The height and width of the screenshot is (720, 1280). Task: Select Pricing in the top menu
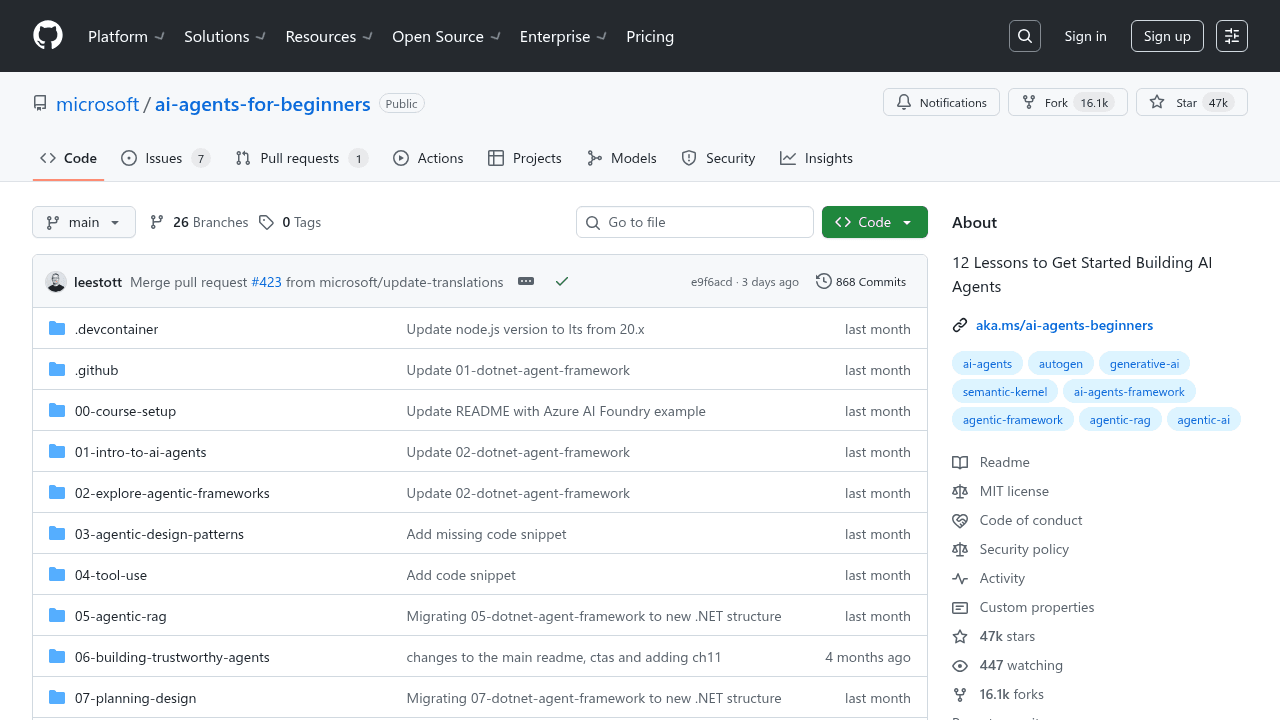click(650, 36)
